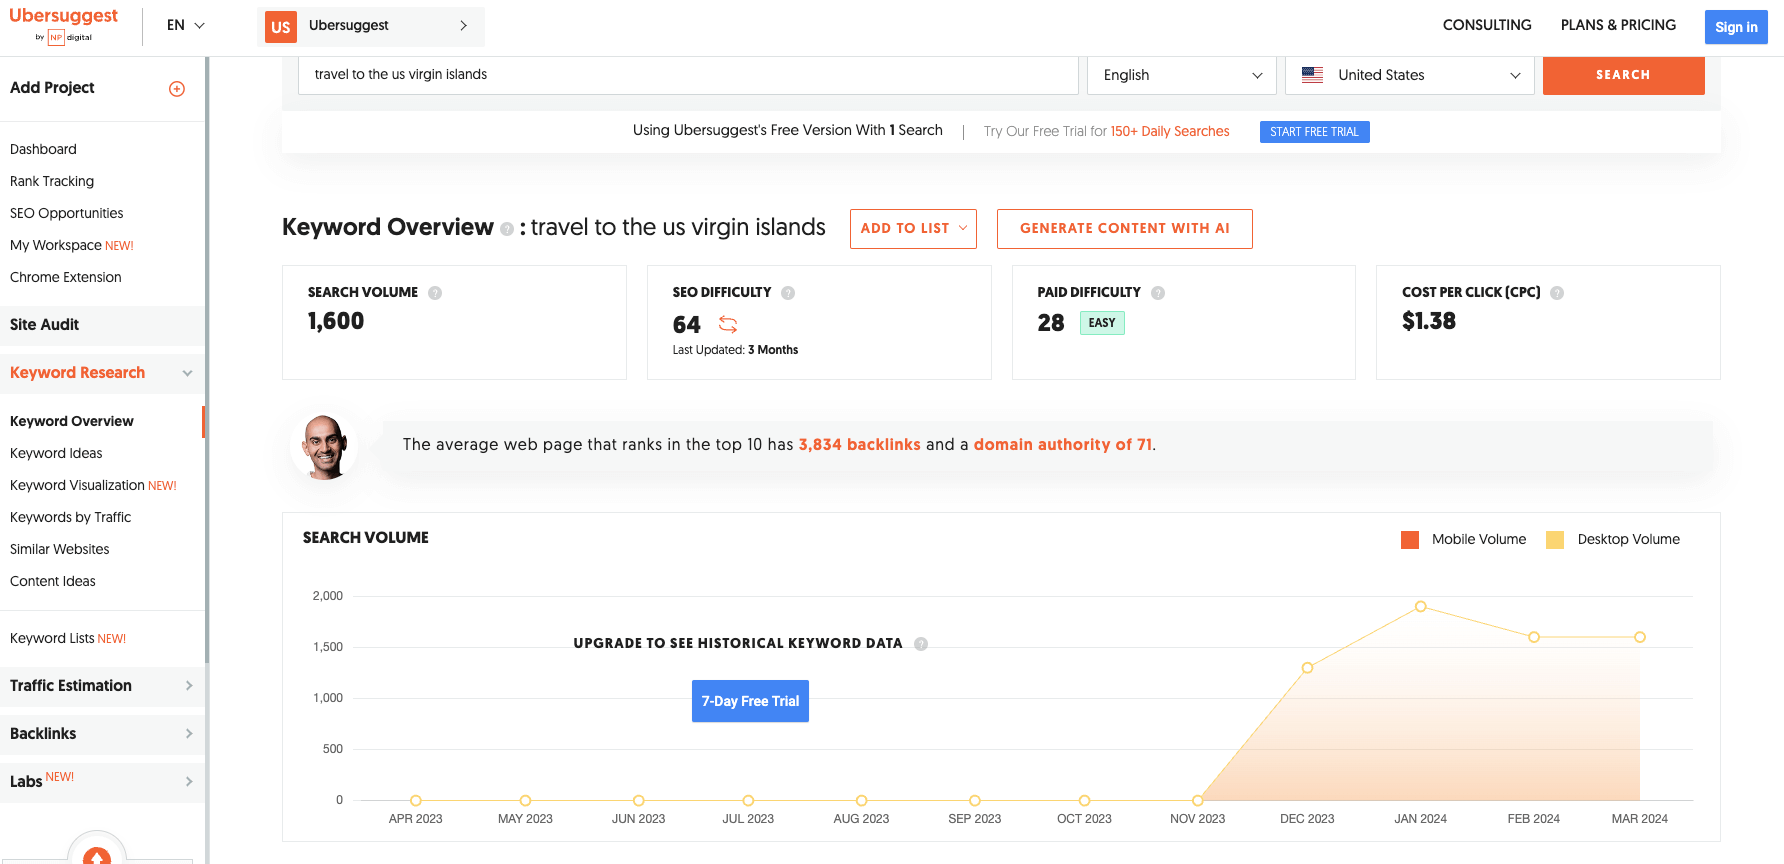Image resolution: width=1784 pixels, height=864 pixels.
Task: Click the Sign in button
Action: pos(1736,27)
